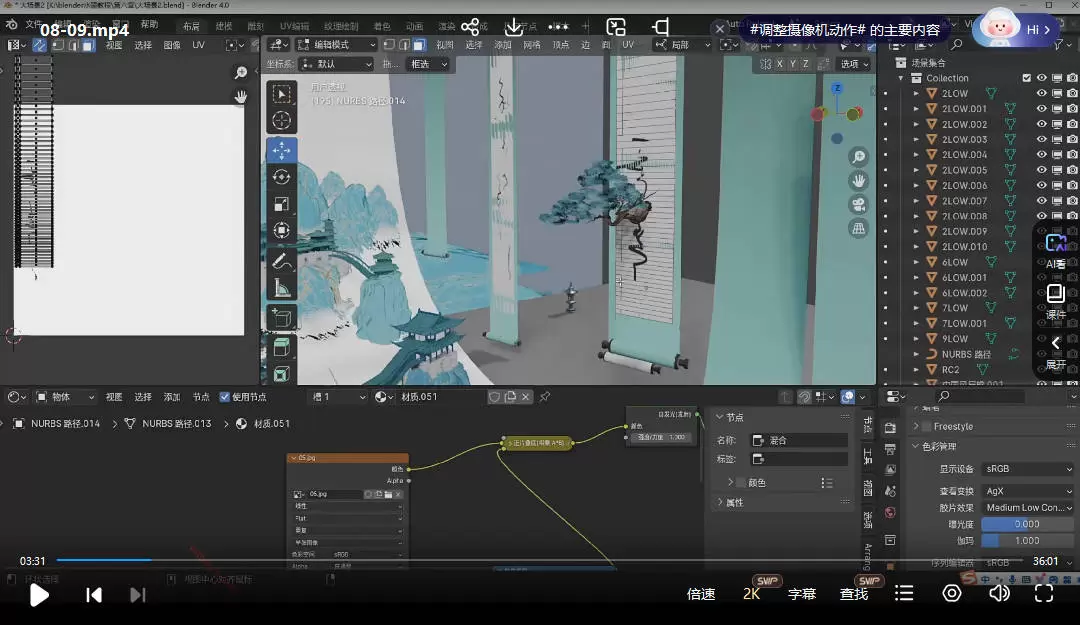Click the viewport zoom magnifier gizmo
The image size is (1080, 625).
[x=858, y=157]
